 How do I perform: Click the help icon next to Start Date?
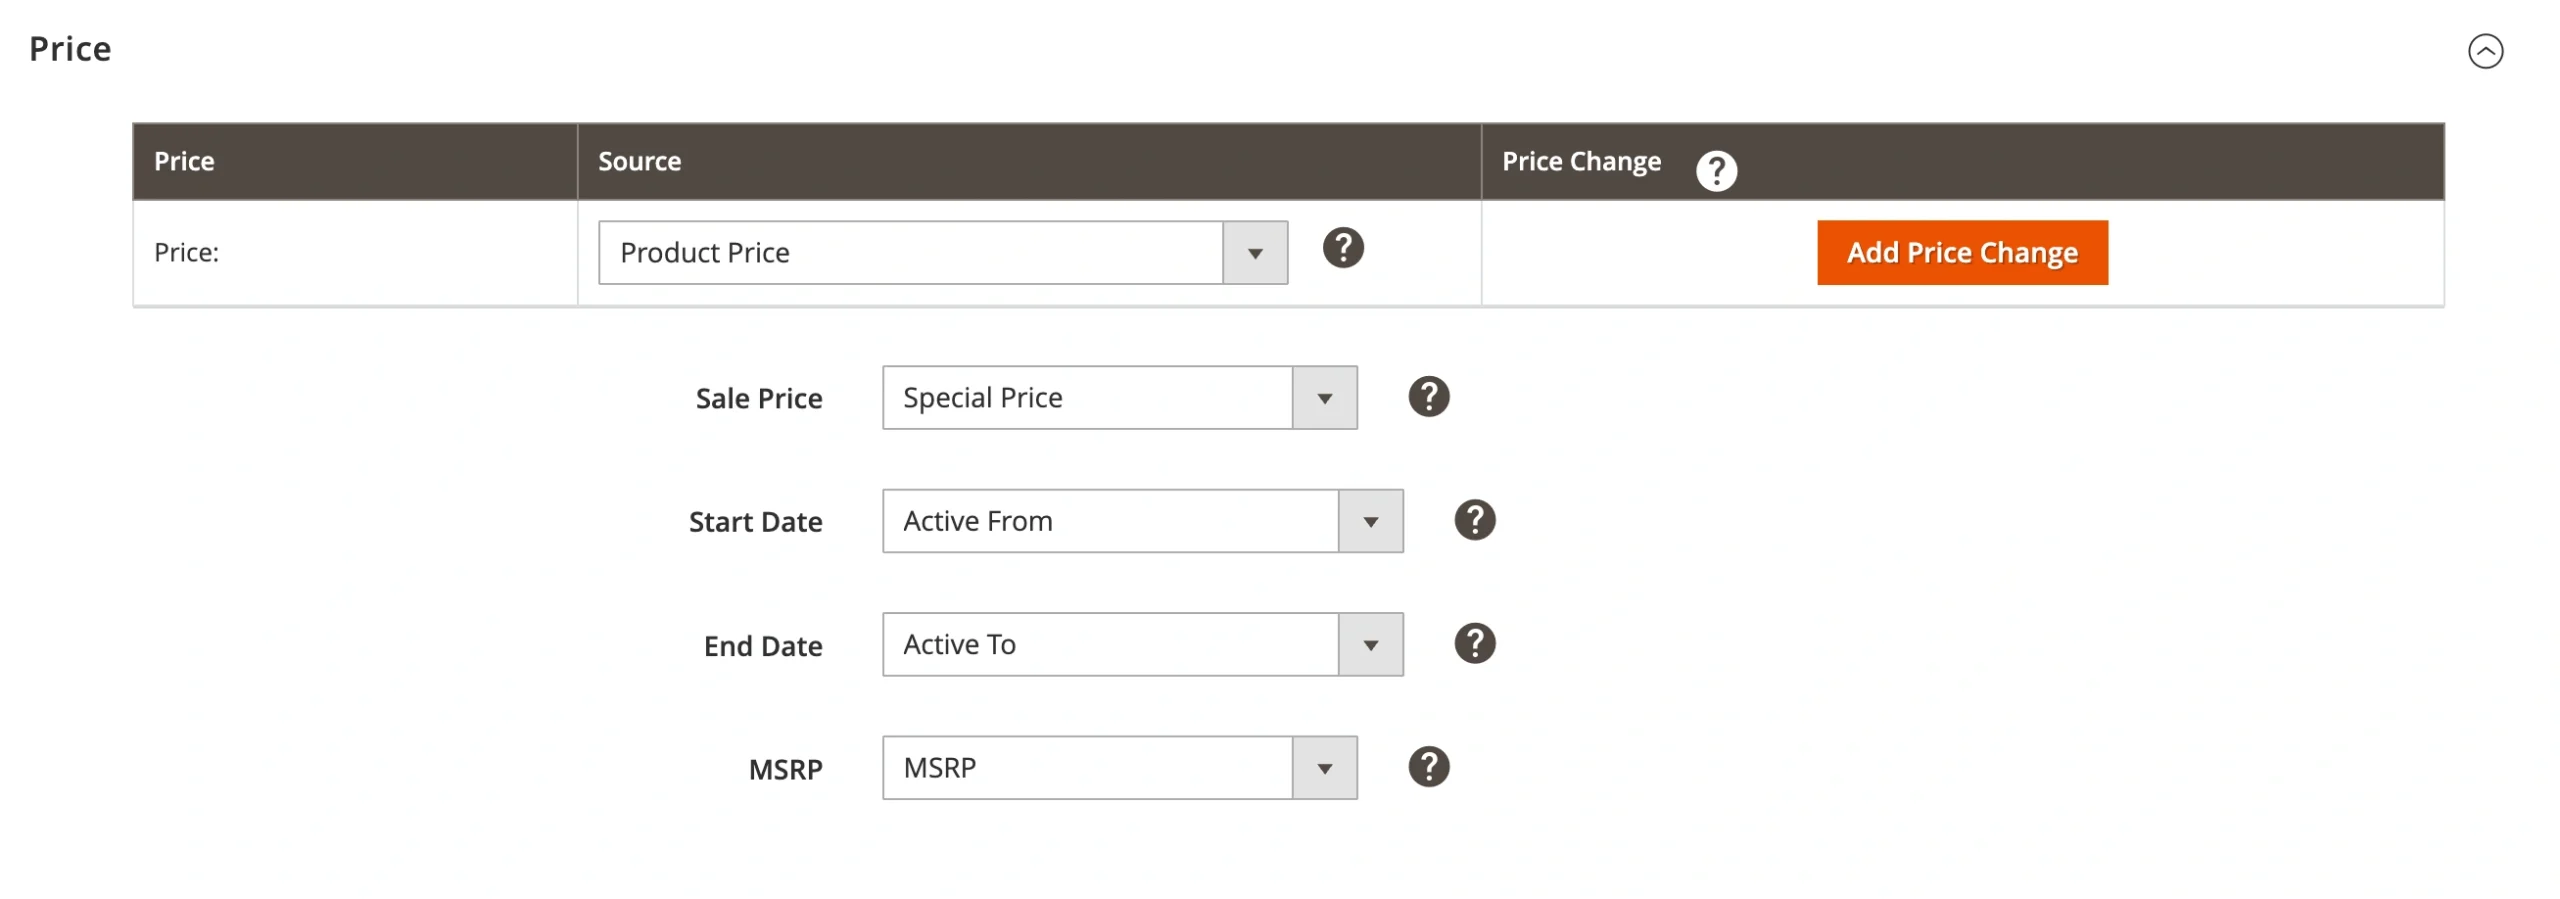point(1475,519)
